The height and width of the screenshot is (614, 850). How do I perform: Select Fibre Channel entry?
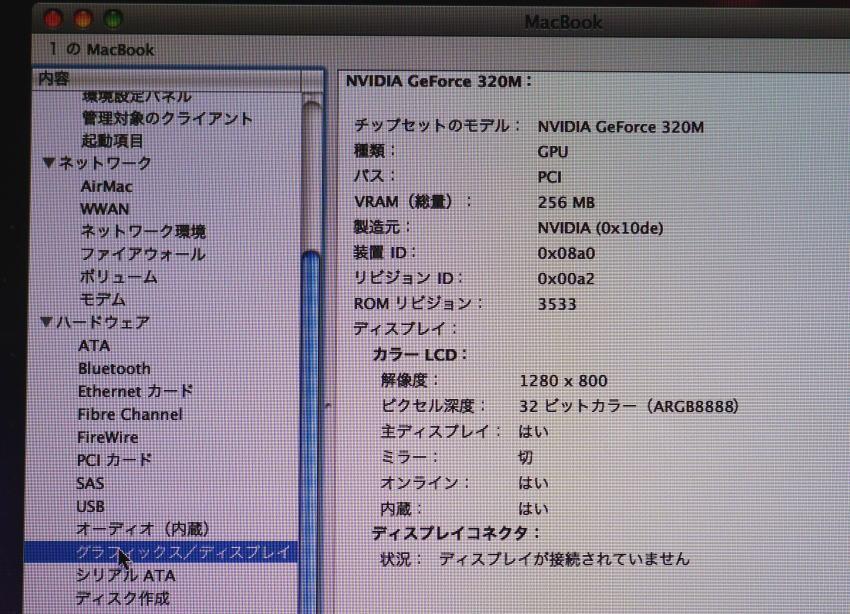tap(130, 415)
